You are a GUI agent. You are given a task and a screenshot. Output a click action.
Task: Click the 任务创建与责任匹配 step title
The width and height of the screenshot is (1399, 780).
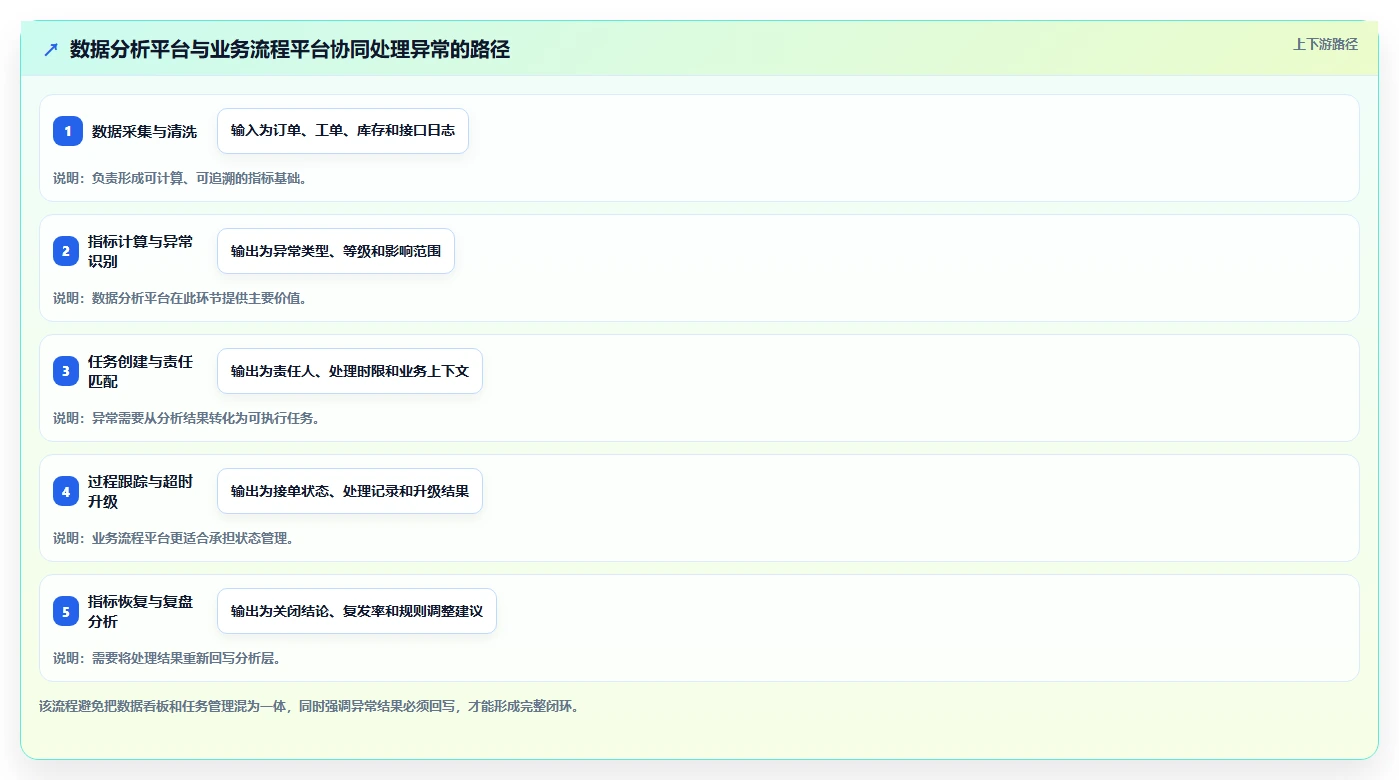tap(140, 371)
